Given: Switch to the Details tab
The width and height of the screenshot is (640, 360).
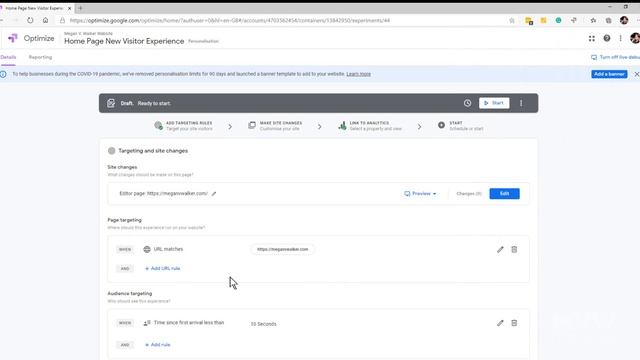Looking at the screenshot, I should point(8,57).
